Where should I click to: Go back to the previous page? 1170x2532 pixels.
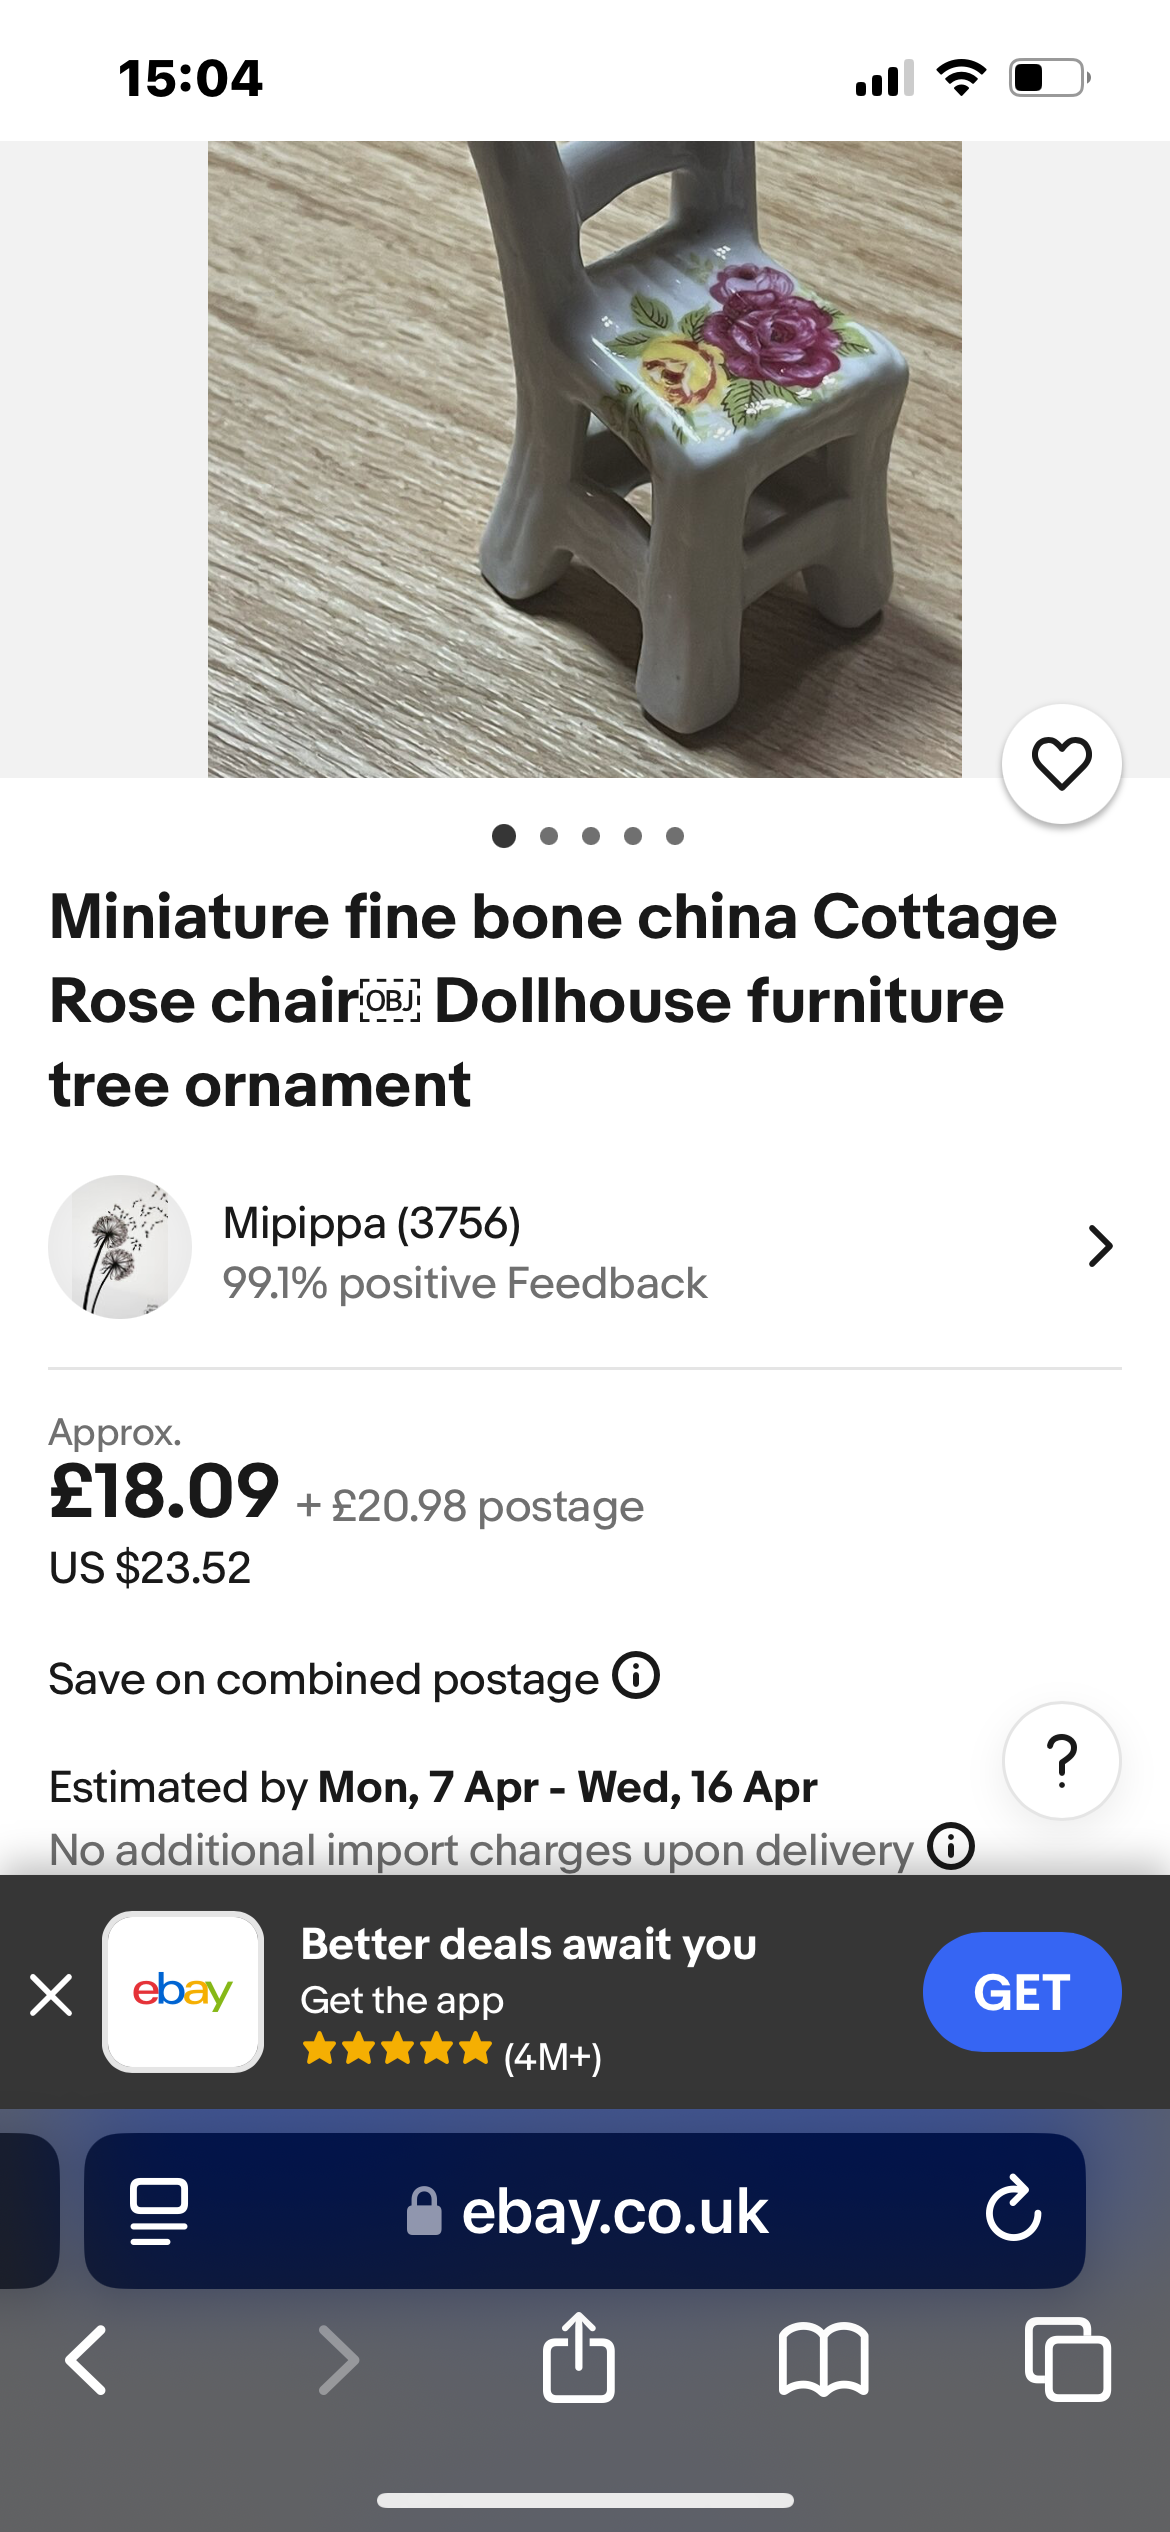pos(87,2359)
